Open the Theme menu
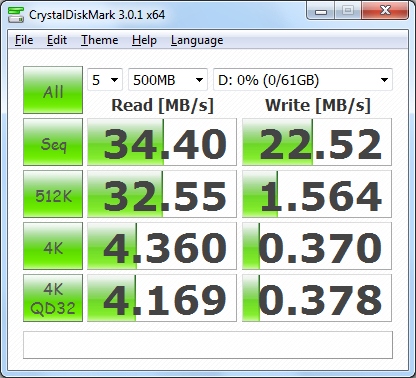This screenshot has width=416, height=378. point(99,40)
